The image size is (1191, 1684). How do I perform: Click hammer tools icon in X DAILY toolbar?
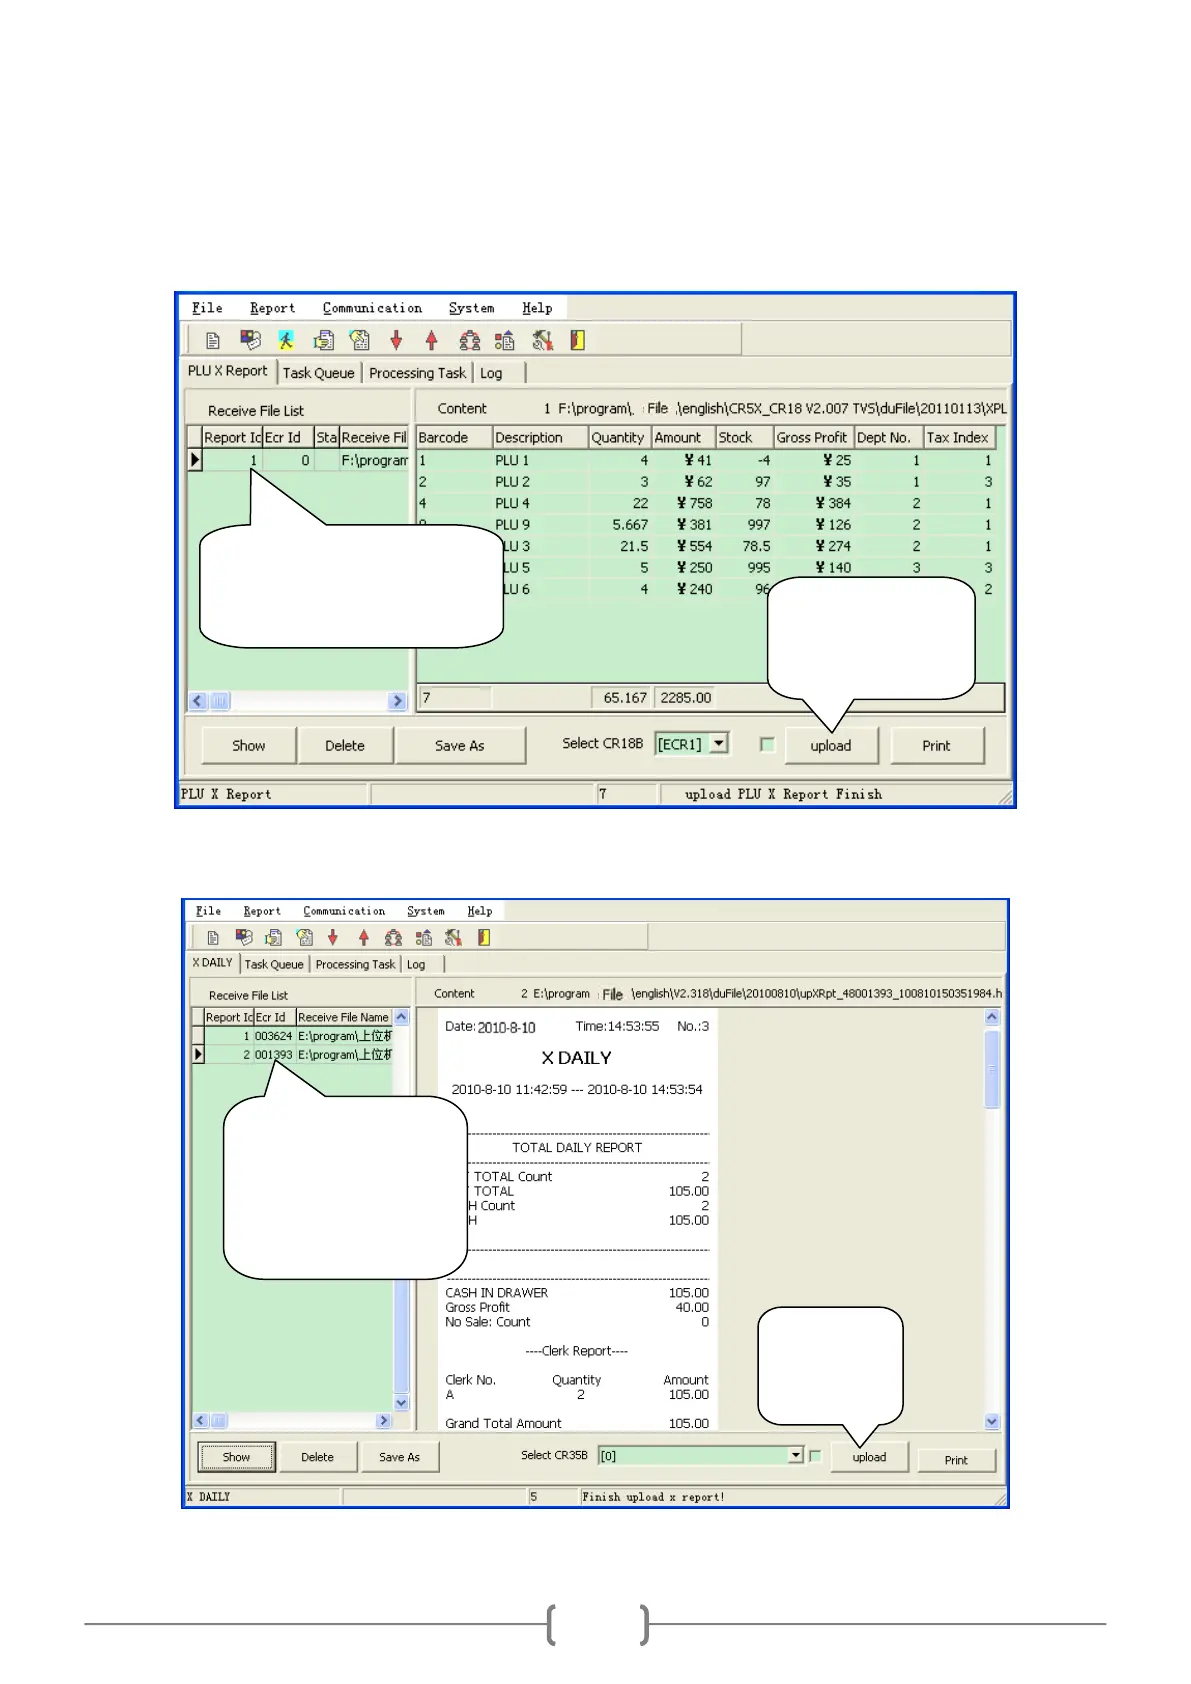point(454,938)
